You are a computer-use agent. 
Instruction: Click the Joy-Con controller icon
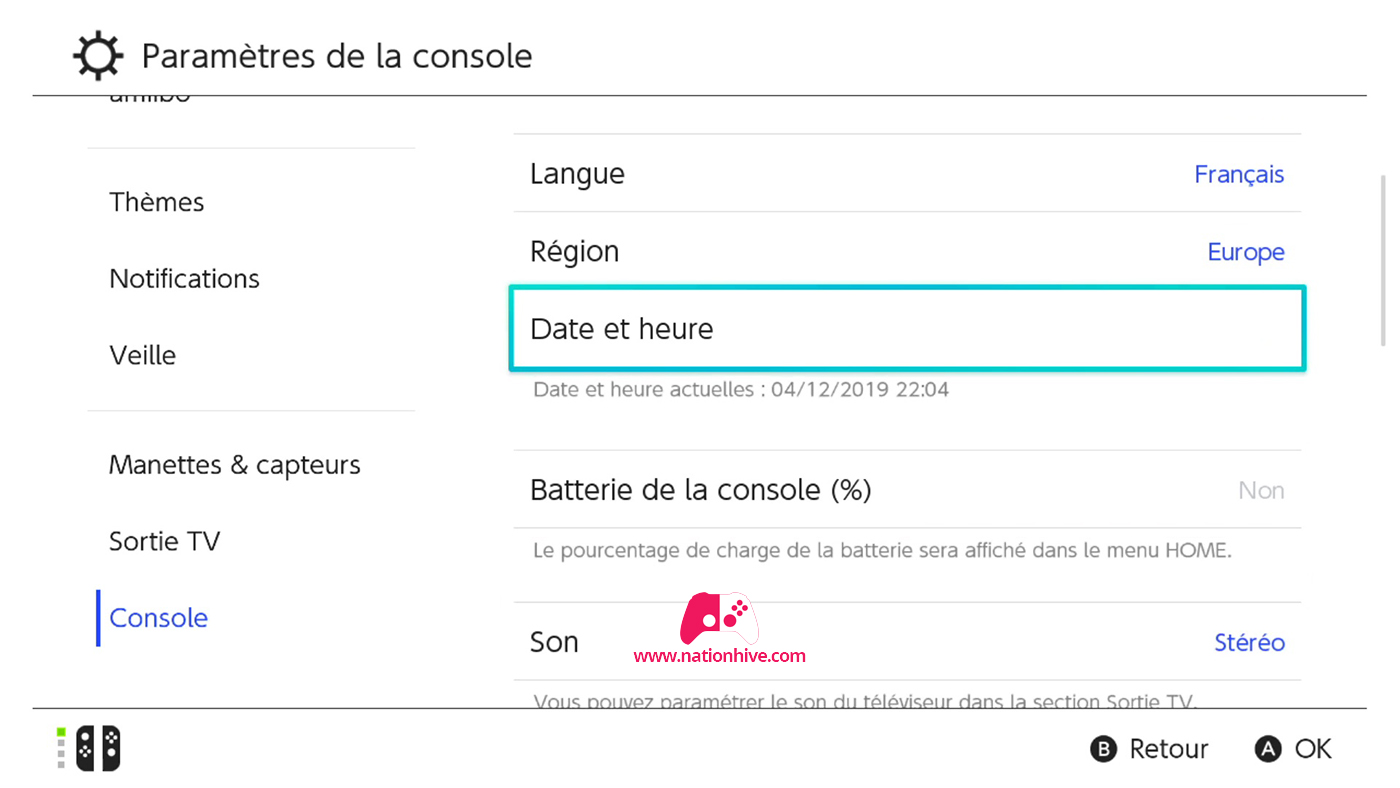[x=99, y=748]
